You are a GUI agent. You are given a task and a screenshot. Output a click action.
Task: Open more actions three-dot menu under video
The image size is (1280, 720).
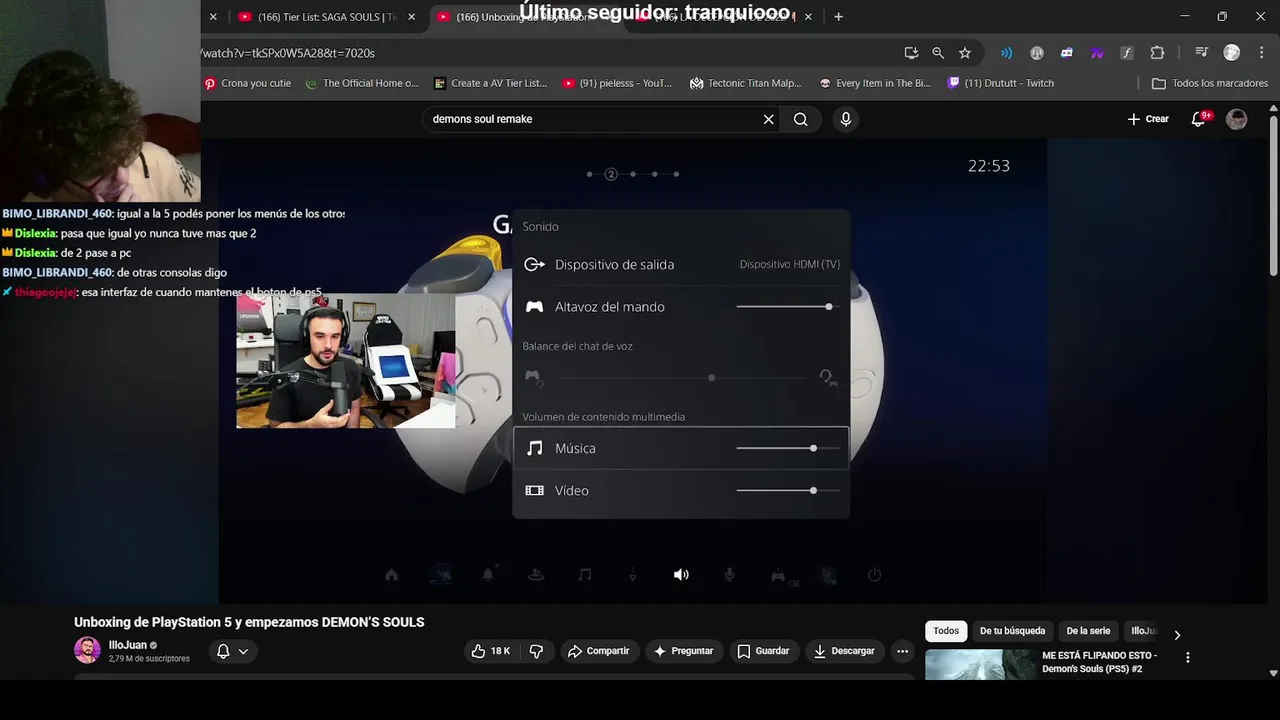pyautogui.click(x=902, y=651)
